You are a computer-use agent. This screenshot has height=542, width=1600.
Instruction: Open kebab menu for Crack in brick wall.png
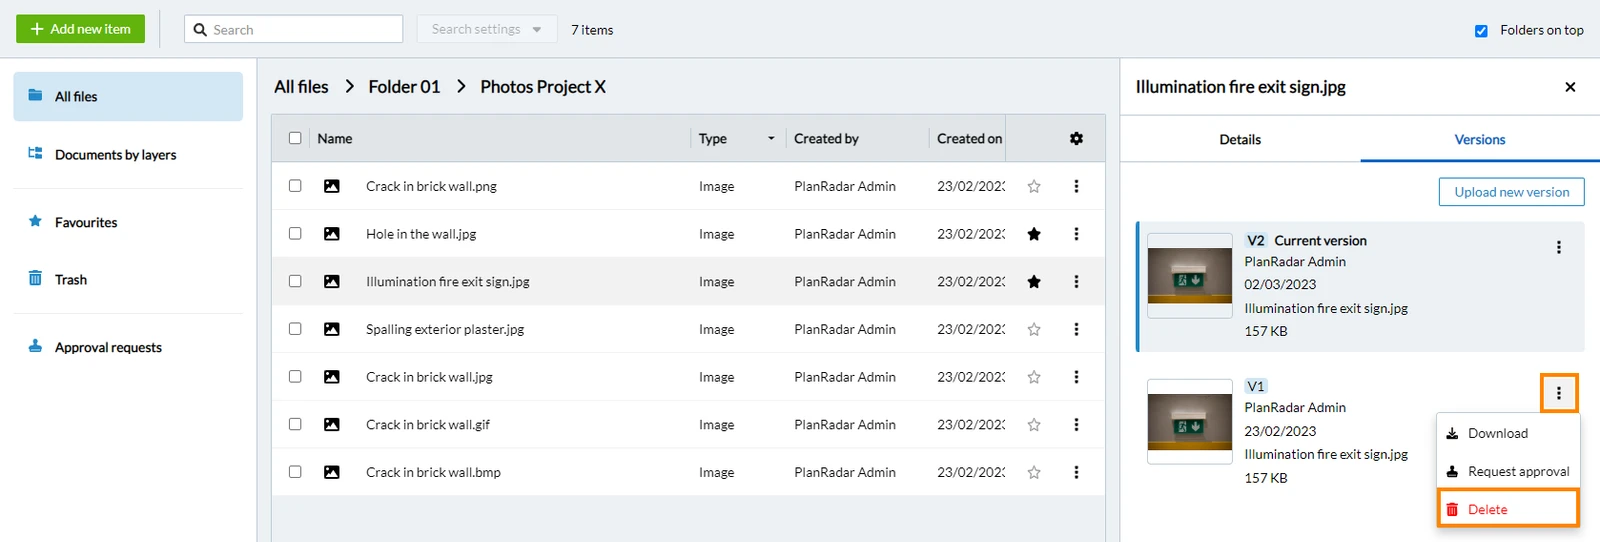tap(1076, 186)
